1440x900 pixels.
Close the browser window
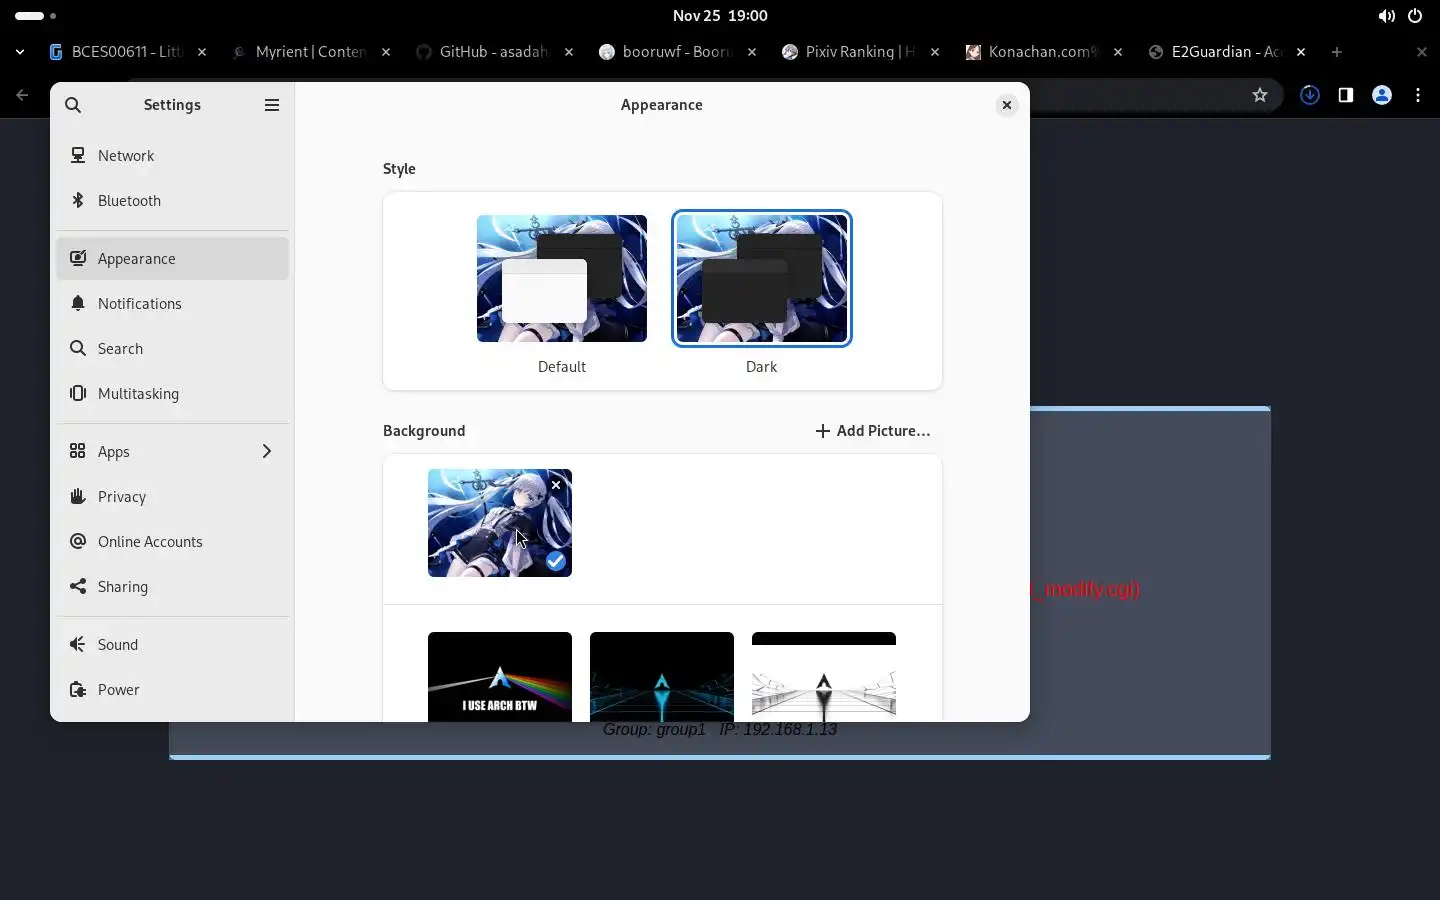[1422, 52]
